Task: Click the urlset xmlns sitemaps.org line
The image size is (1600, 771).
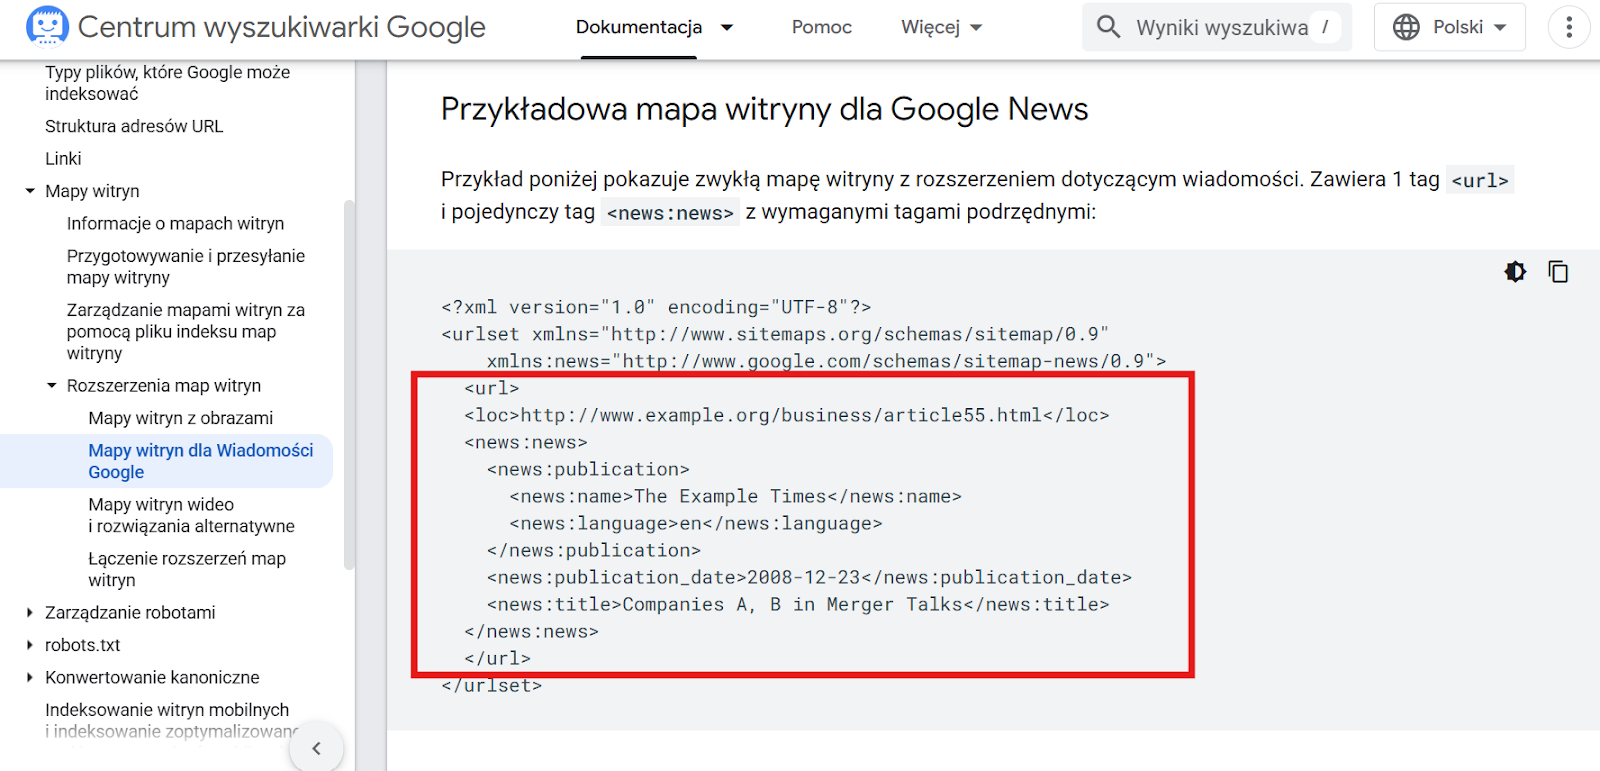Action: pos(775,334)
